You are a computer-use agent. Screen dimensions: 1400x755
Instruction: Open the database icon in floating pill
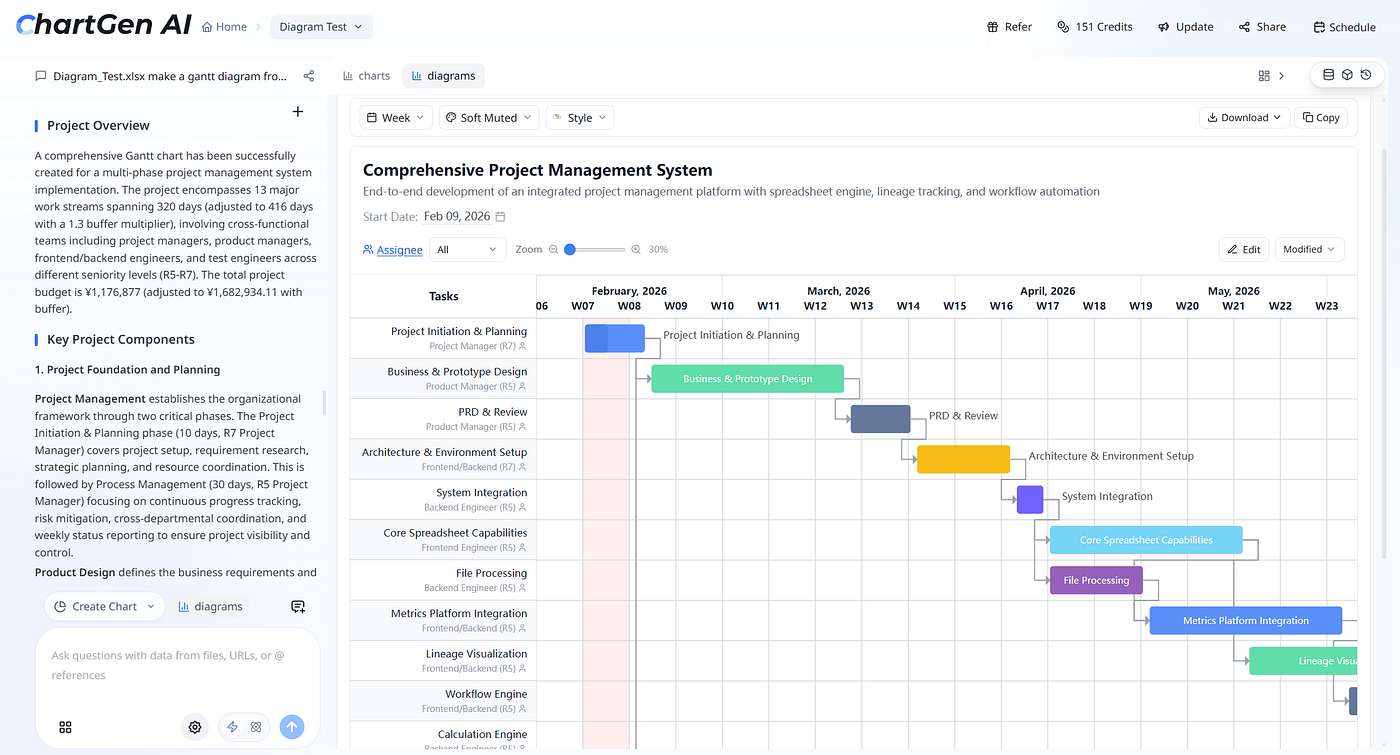[x=1328, y=75]
